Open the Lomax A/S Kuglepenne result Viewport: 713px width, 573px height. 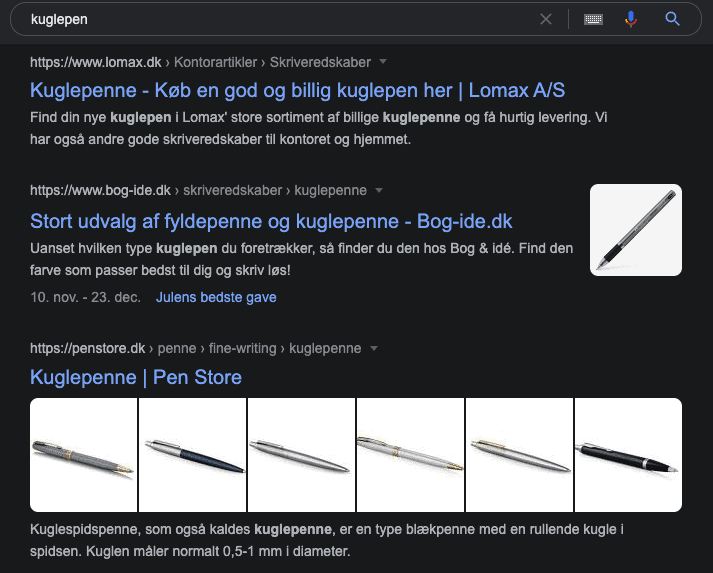(297, 90)
